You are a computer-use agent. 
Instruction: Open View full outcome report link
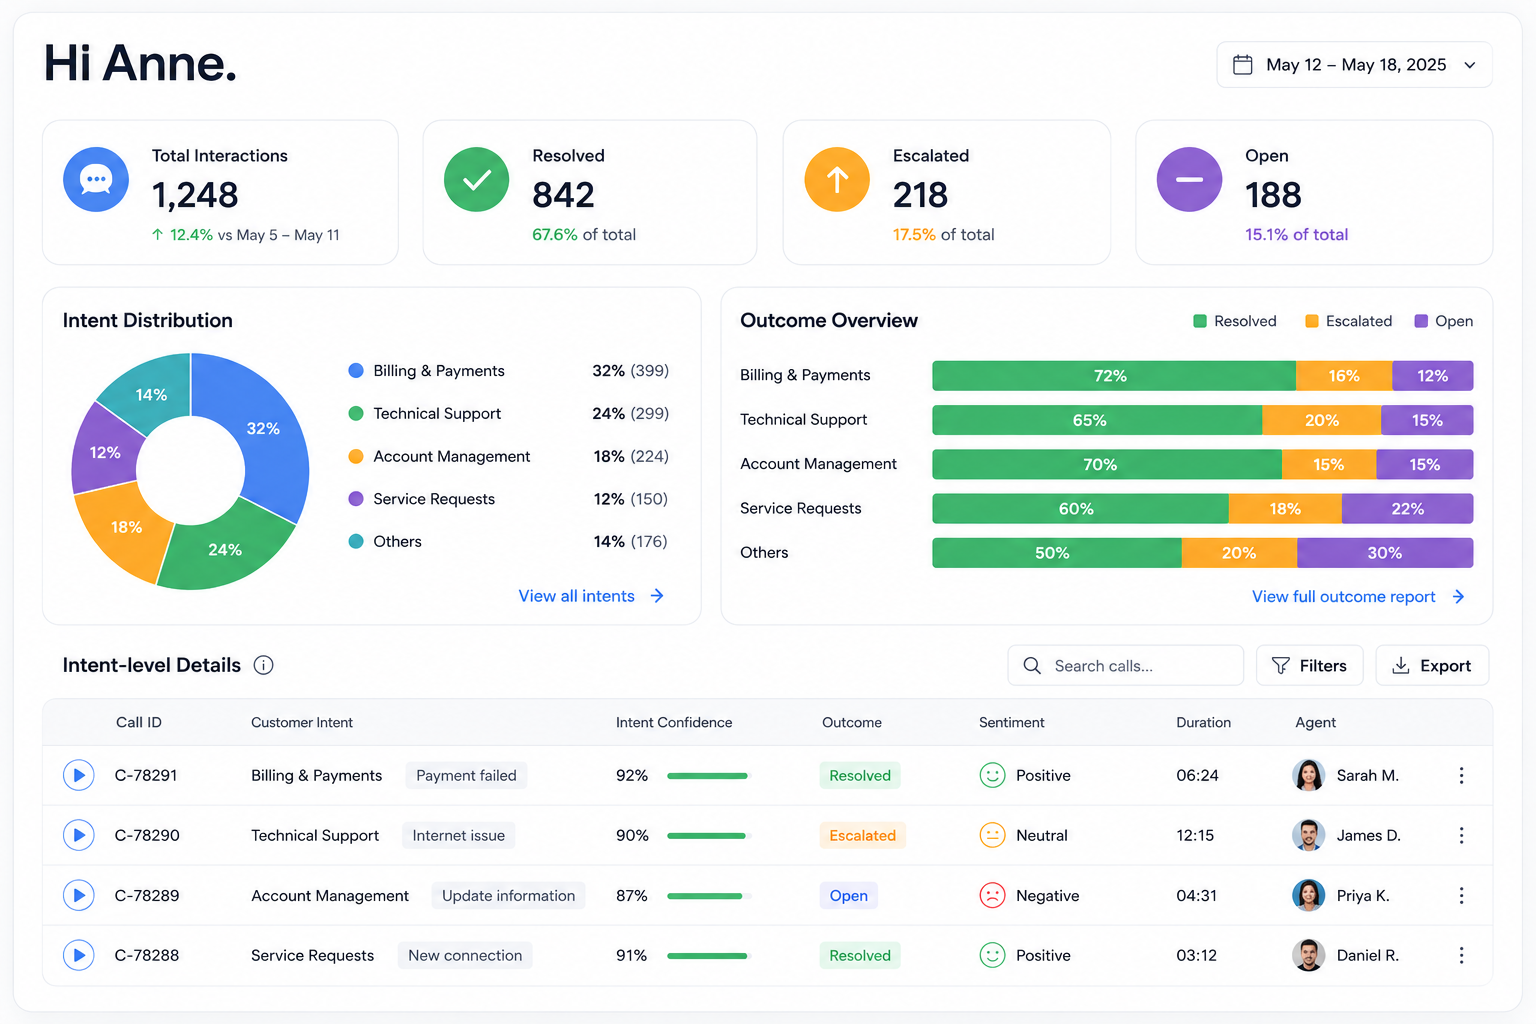pos(1358,597)
